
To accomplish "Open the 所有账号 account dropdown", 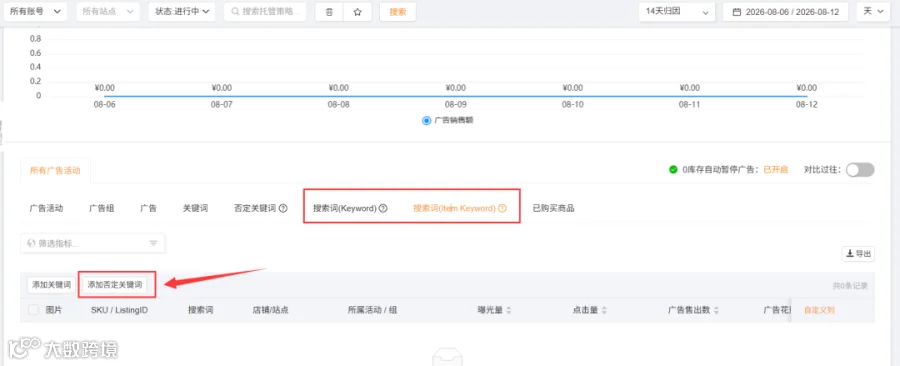I will click(x=35, y=11).
